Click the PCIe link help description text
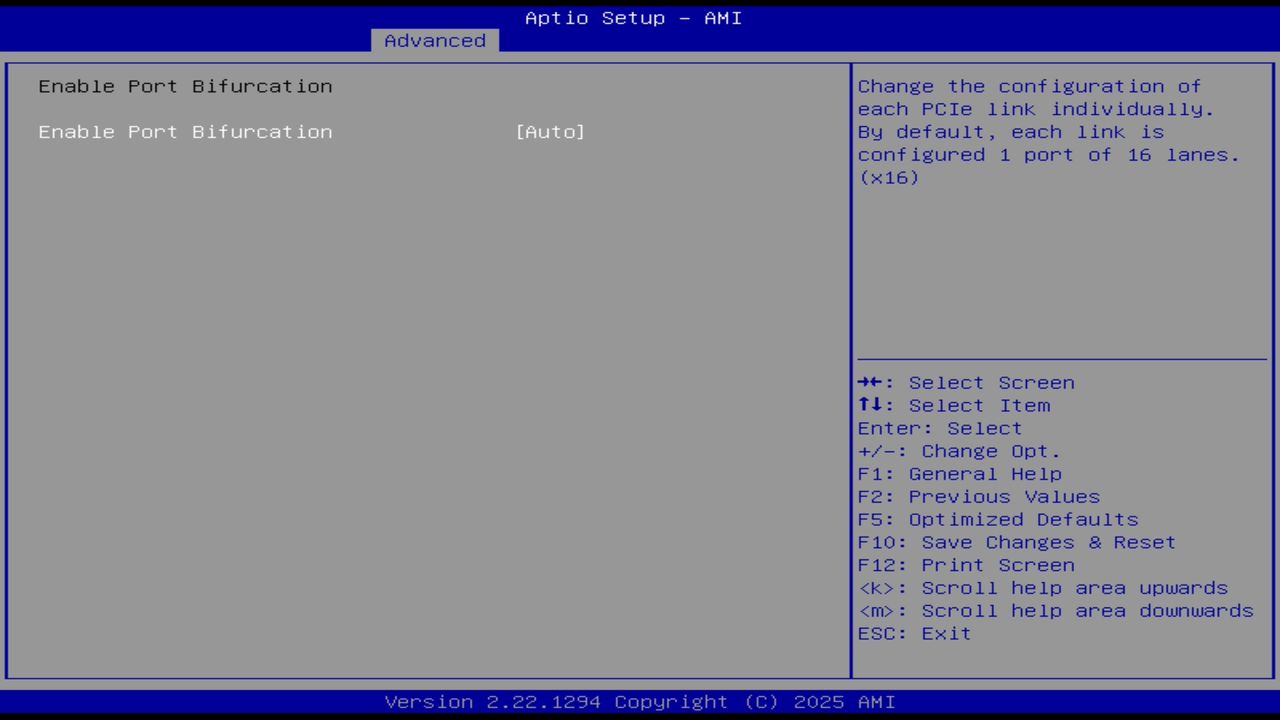The width and height of the screenshot is (1280, 720). tap(1048, 131)
